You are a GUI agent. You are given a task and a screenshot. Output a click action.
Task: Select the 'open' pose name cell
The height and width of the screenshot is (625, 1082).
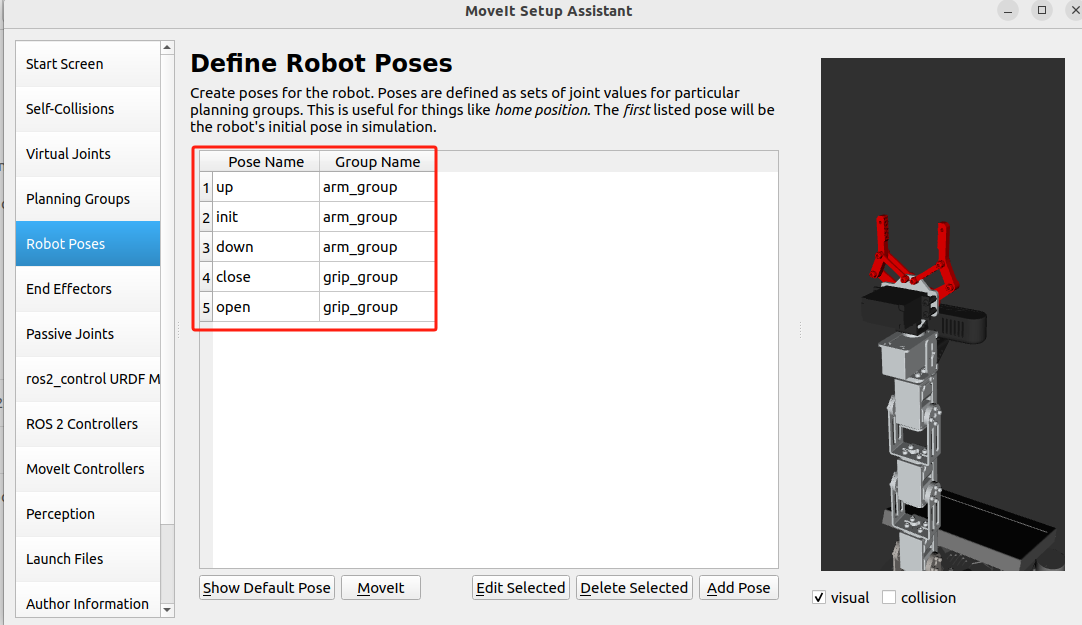(x=266, y=307)
